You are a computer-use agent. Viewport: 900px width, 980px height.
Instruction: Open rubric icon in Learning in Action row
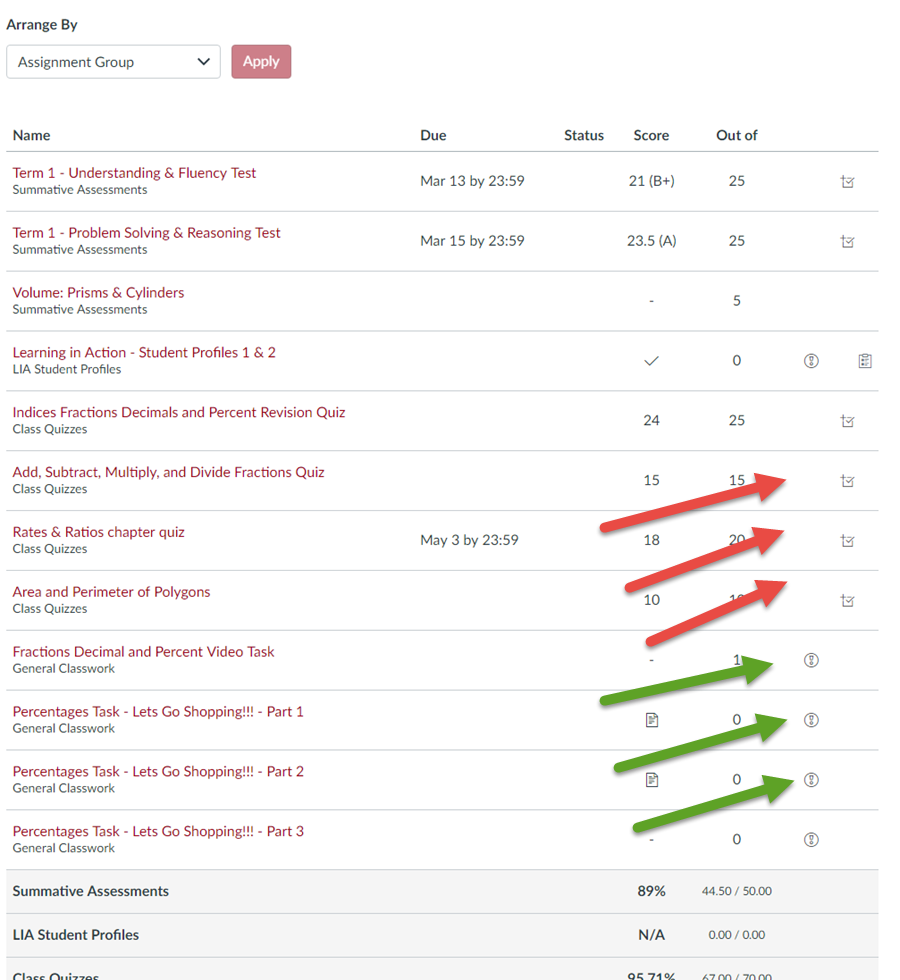coord(865,361)
